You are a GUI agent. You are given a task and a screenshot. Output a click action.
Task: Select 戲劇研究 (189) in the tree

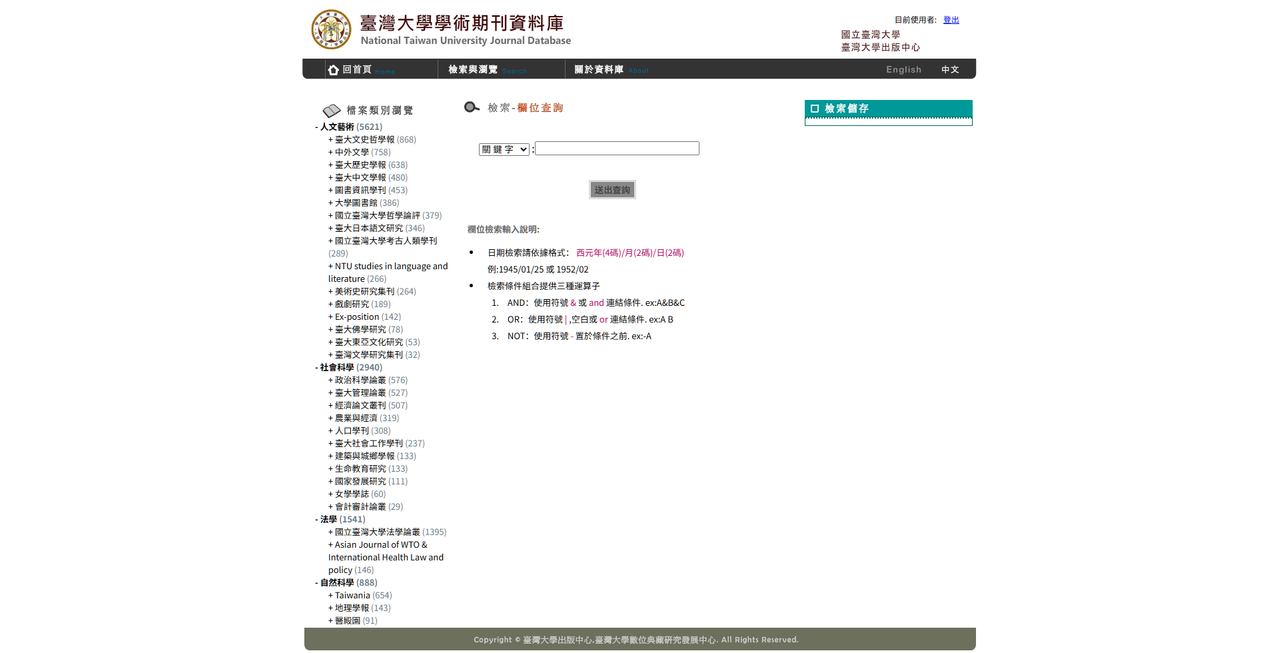tap(359, 304)
